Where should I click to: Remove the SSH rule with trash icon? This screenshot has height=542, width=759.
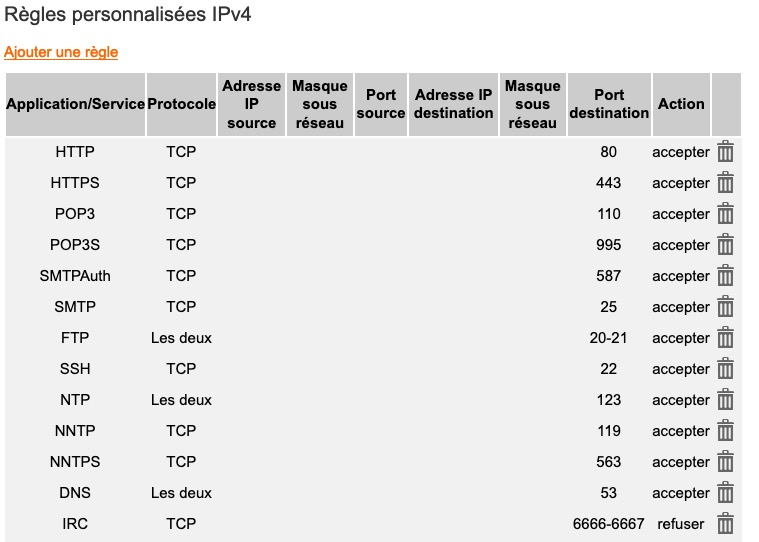[725, 368]
